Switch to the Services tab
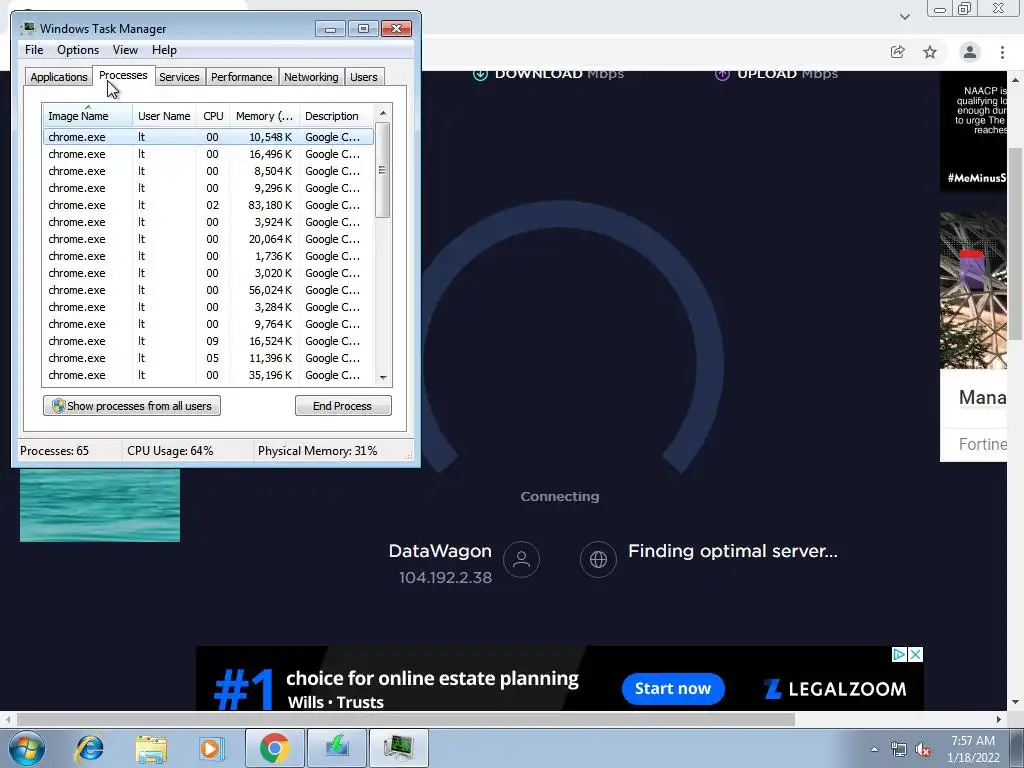The image size is (1024, 768). (179, 77)
